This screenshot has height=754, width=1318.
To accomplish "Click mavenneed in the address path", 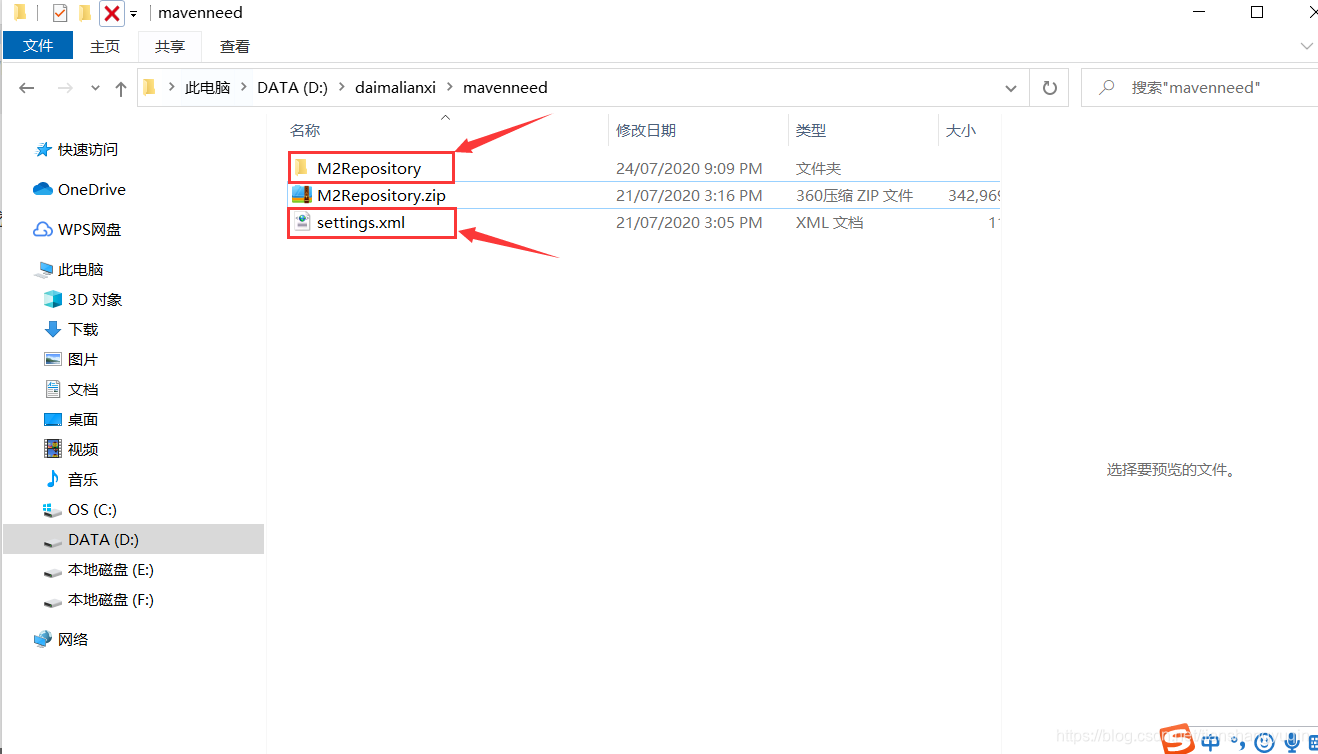I will [x=505, y=87].
